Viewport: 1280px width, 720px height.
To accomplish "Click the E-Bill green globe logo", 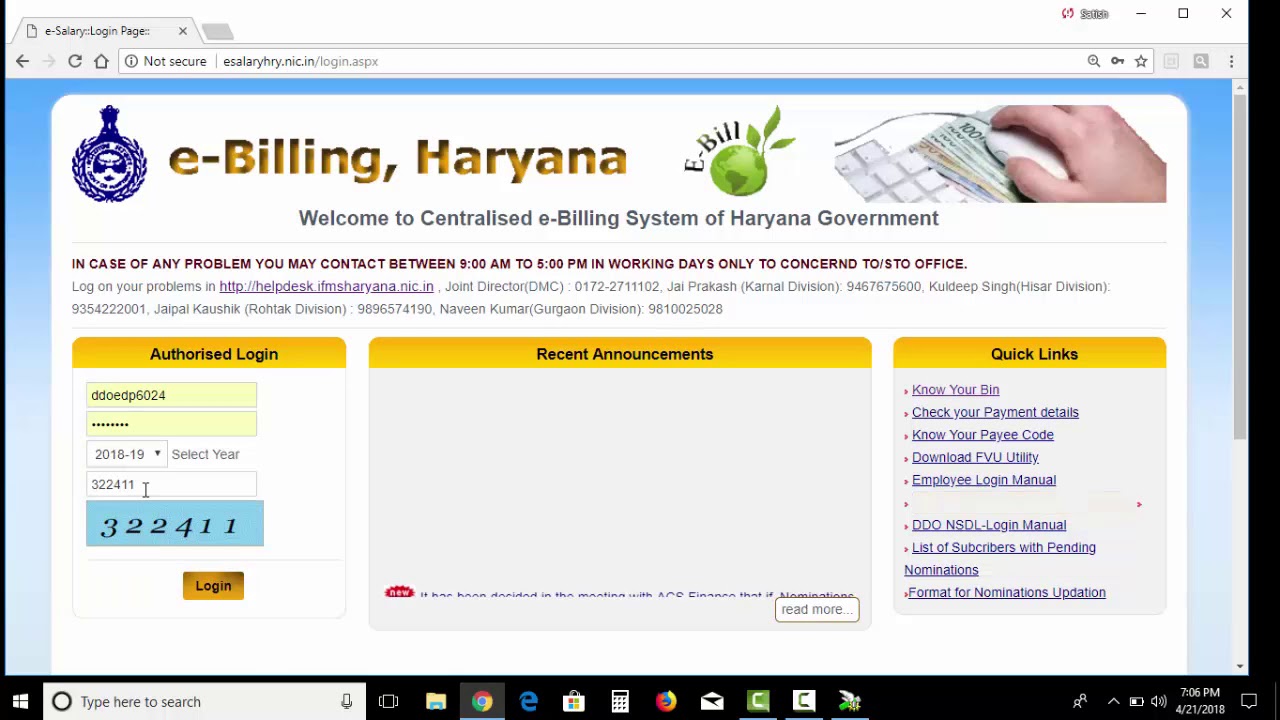I will click(x=740, y=152).
